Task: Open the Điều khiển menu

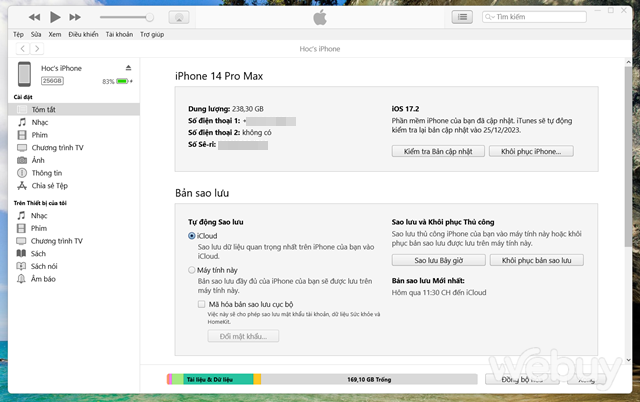Action: (83, 34)
